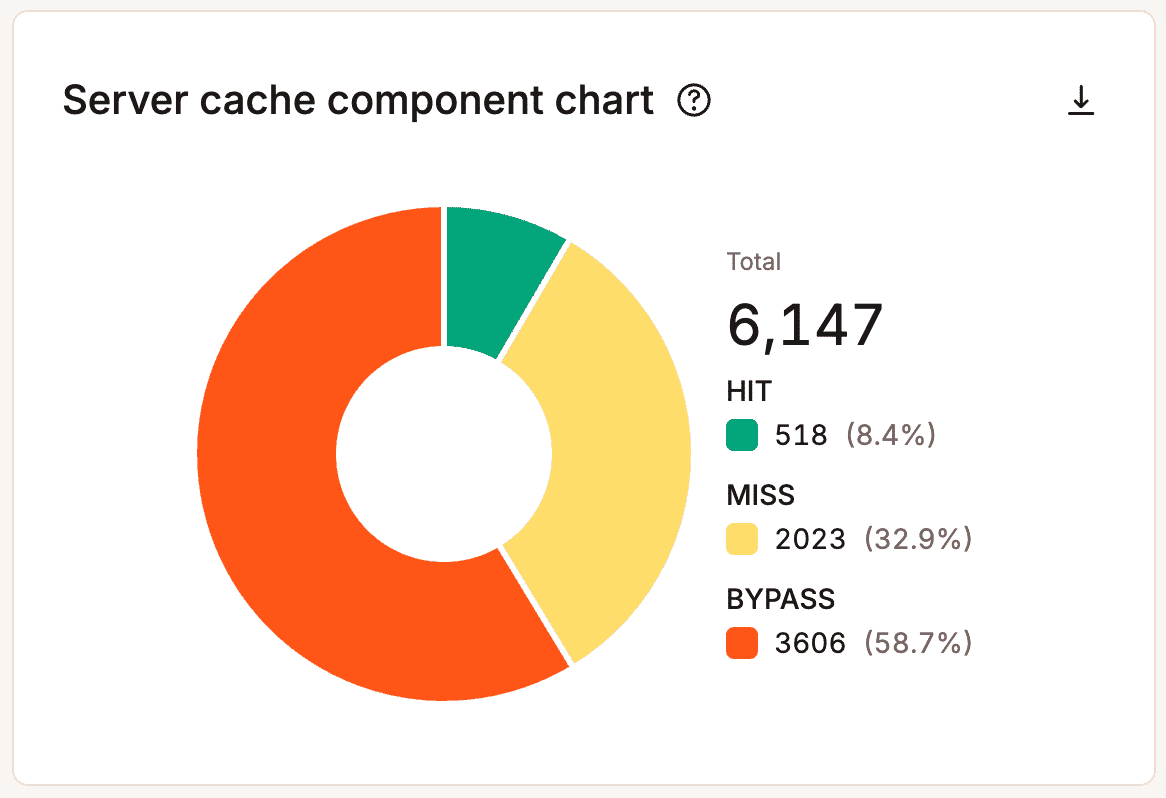Click the MISS percentage value 32.9%
The image size is (1166, 798).
coord(918,539)
